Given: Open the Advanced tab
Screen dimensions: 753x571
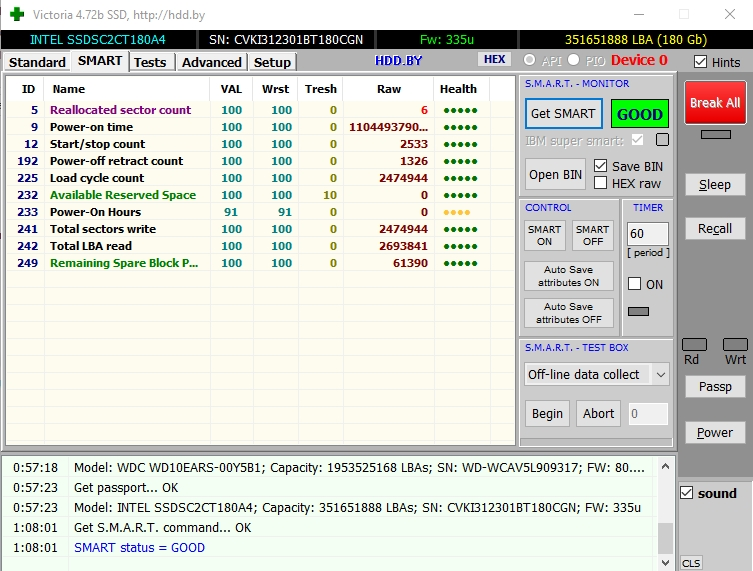Looking at the screenshot, I should pyautogui.click(x=212, y=62).
